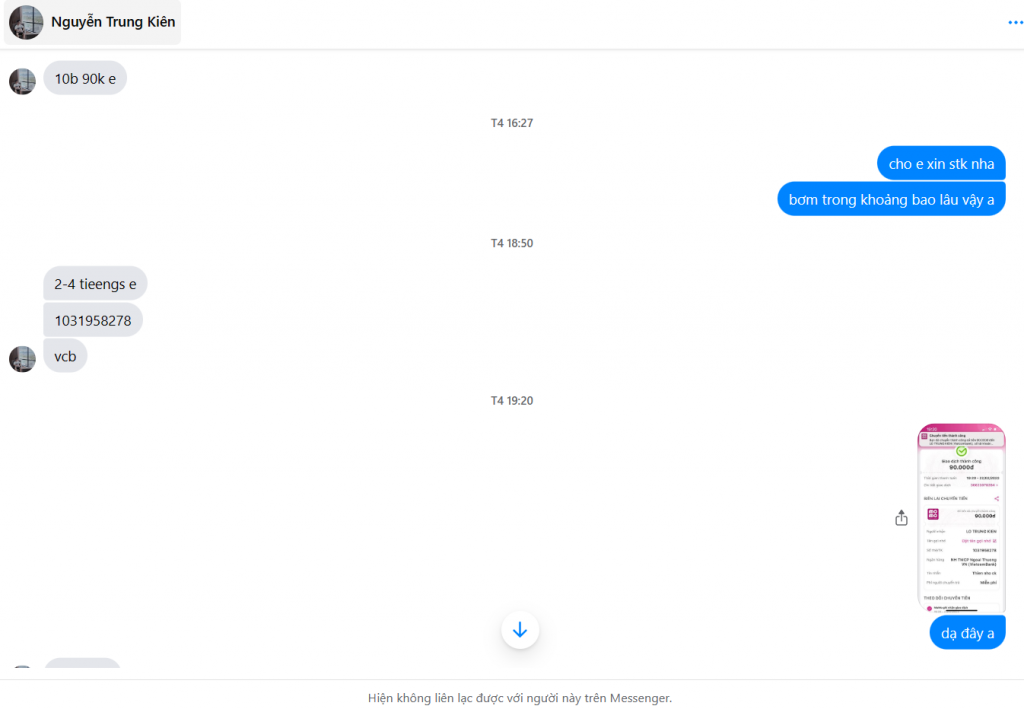
Task: Select the "vcb" message bubble
Action: (65, 357)
